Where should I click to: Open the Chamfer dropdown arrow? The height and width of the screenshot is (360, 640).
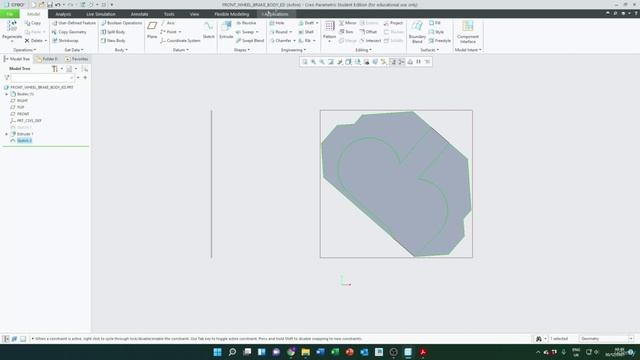294,41
